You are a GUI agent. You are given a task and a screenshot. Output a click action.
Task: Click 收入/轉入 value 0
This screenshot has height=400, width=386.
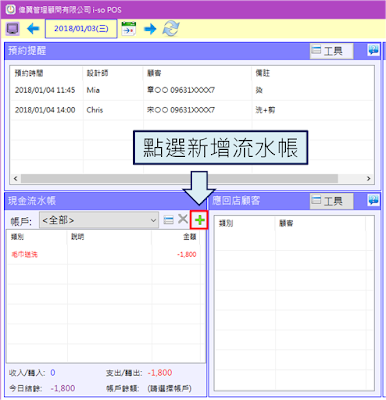click(53, 373)
